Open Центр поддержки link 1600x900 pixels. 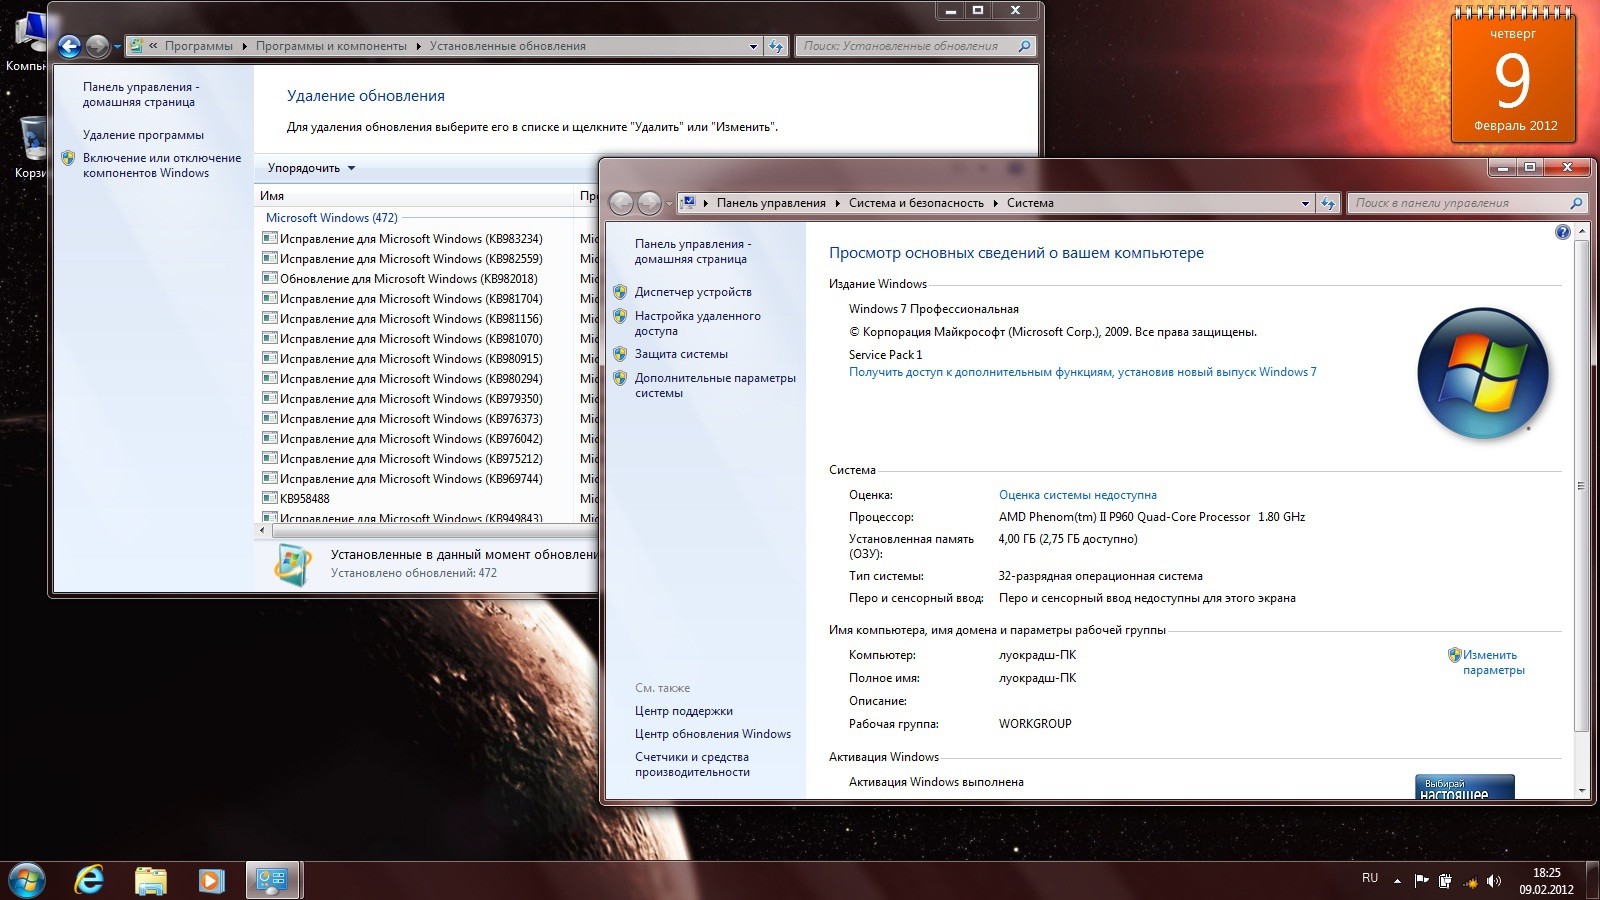tap(683, 711)
